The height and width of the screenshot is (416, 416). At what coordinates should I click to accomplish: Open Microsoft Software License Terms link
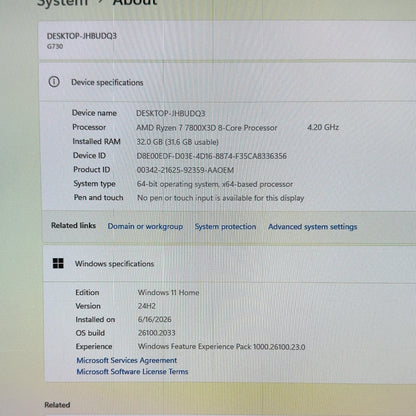[x=132, y=371]
